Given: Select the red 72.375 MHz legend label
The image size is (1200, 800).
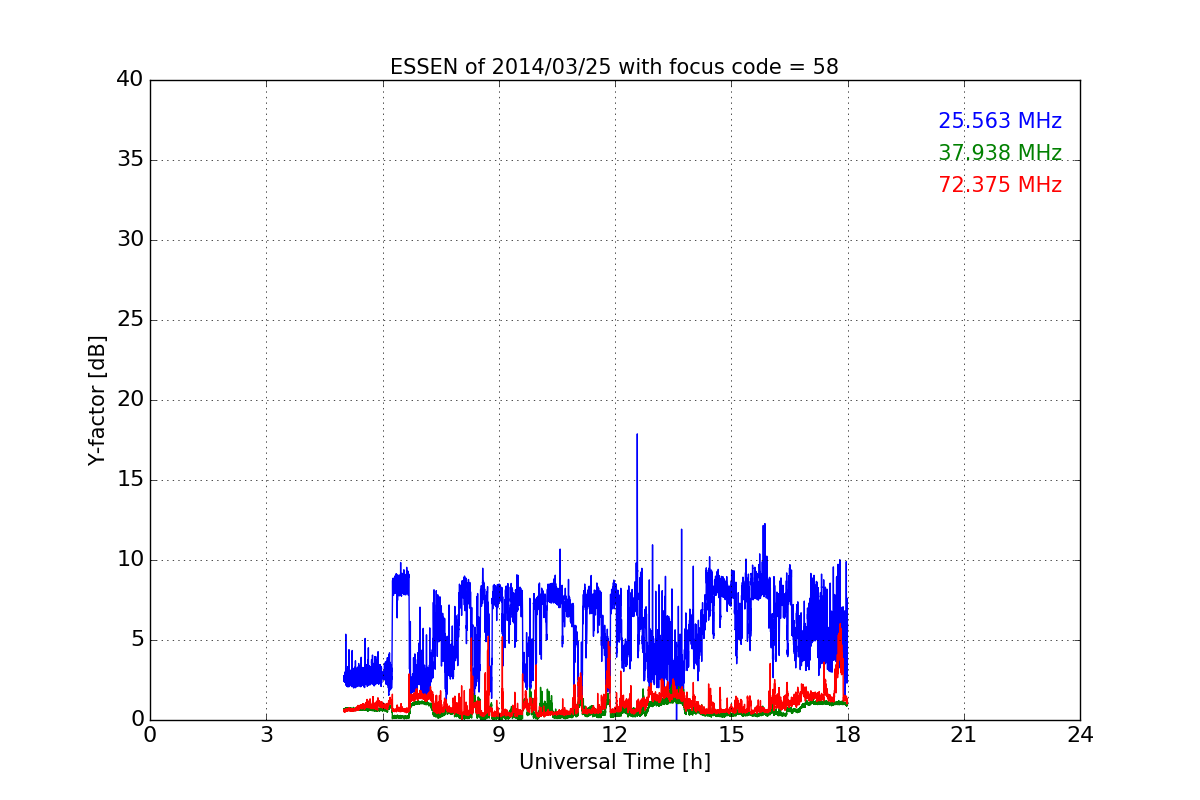Looking at the screenshot, I should pos(1000,185).
